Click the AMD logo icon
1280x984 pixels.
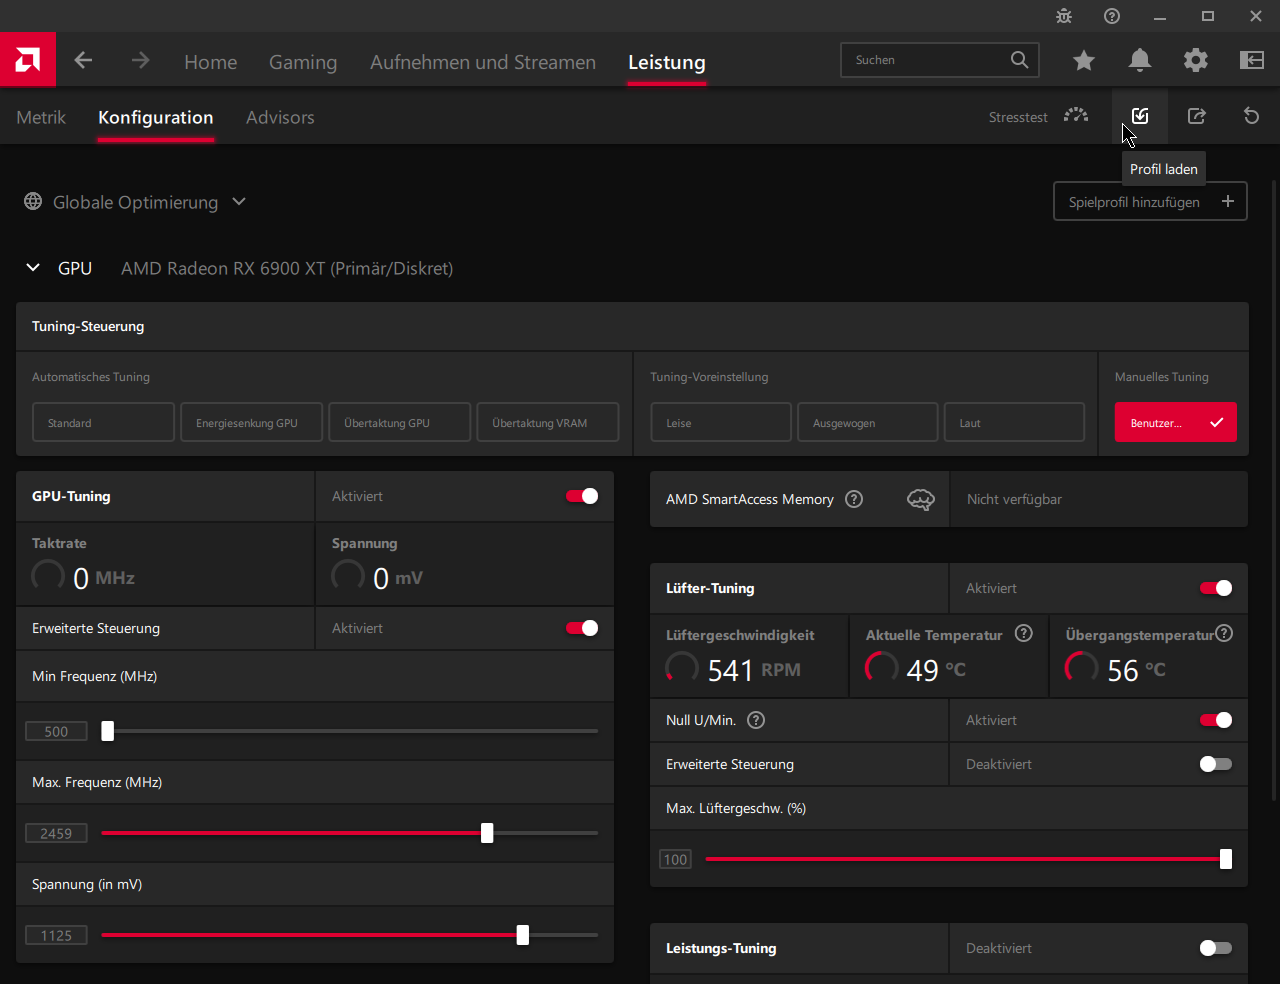(x=28, y=60)
